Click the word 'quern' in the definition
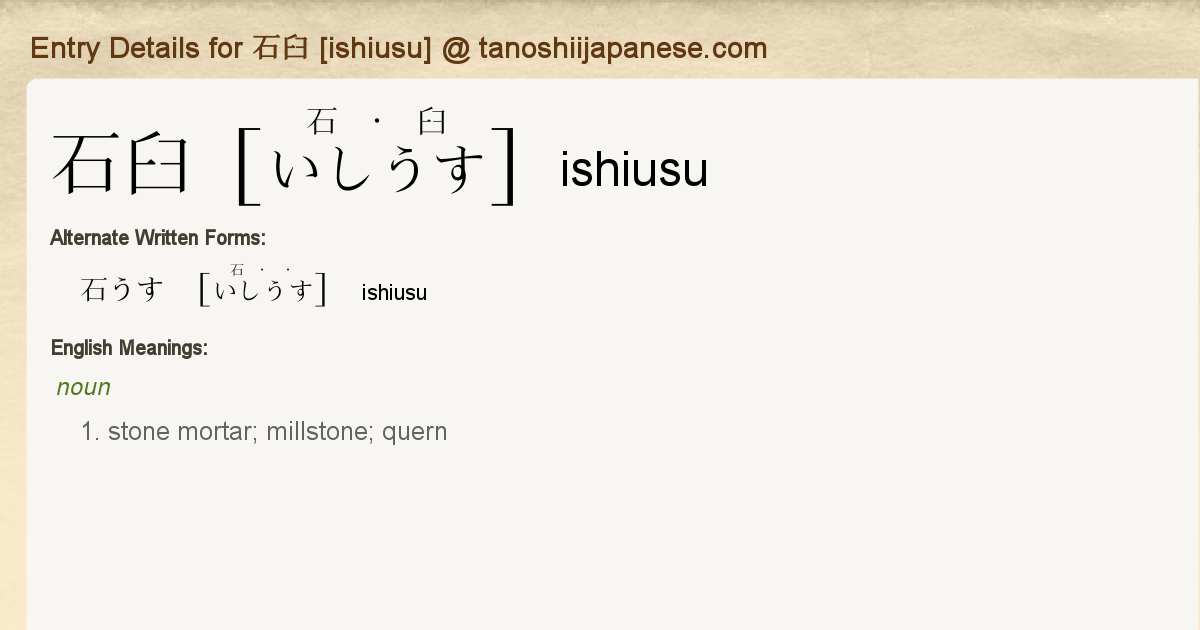 pyautogui.click(x=415, y=432)
